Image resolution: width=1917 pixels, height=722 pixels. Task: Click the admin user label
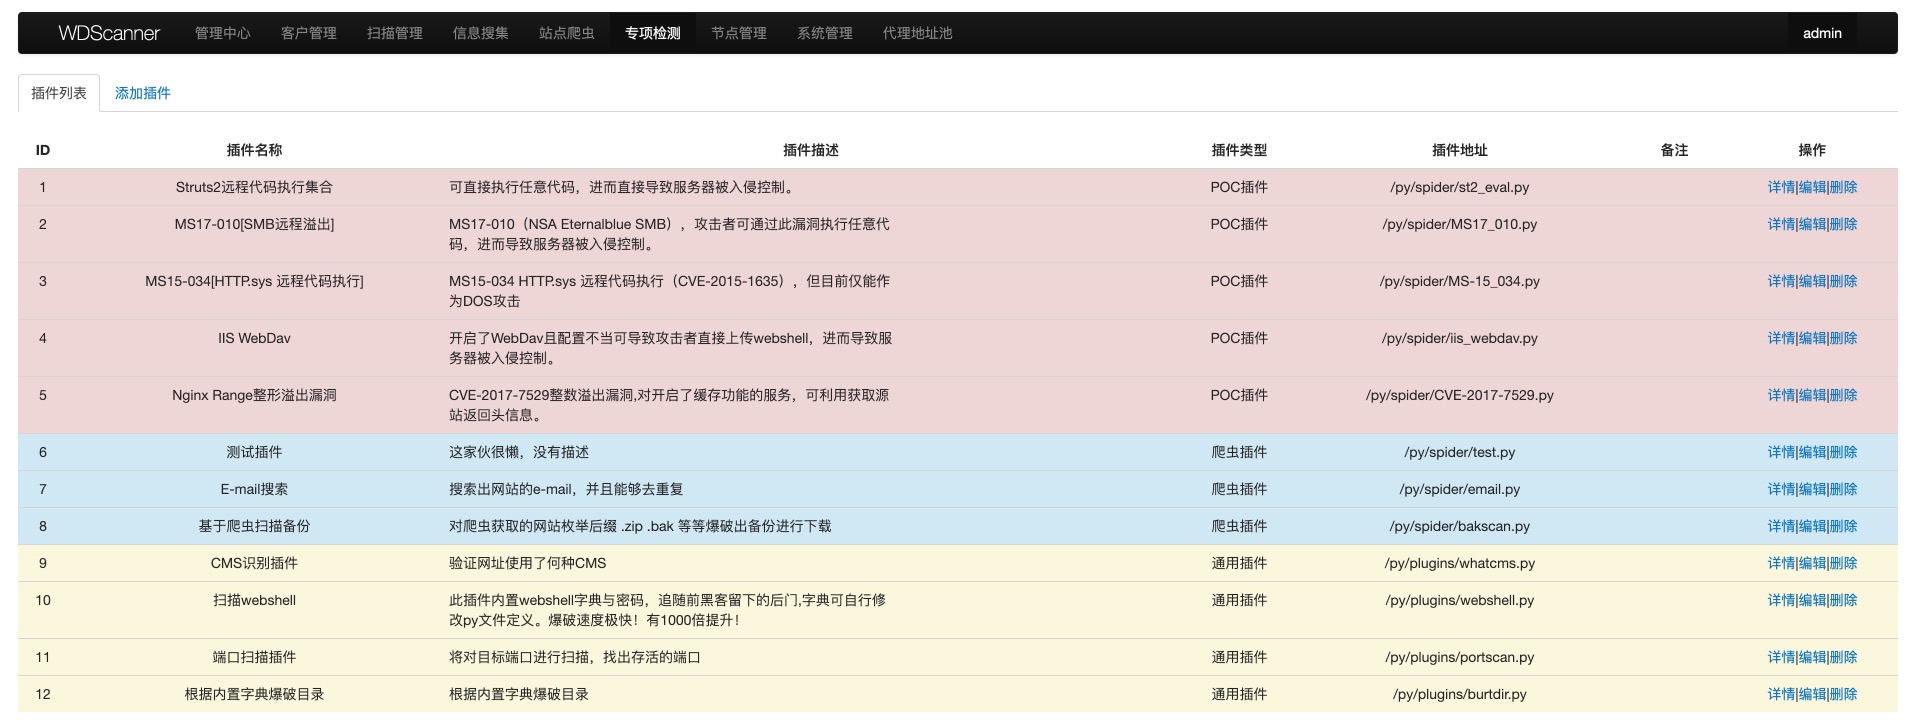pyautogui.click(x=1822, y=33)
